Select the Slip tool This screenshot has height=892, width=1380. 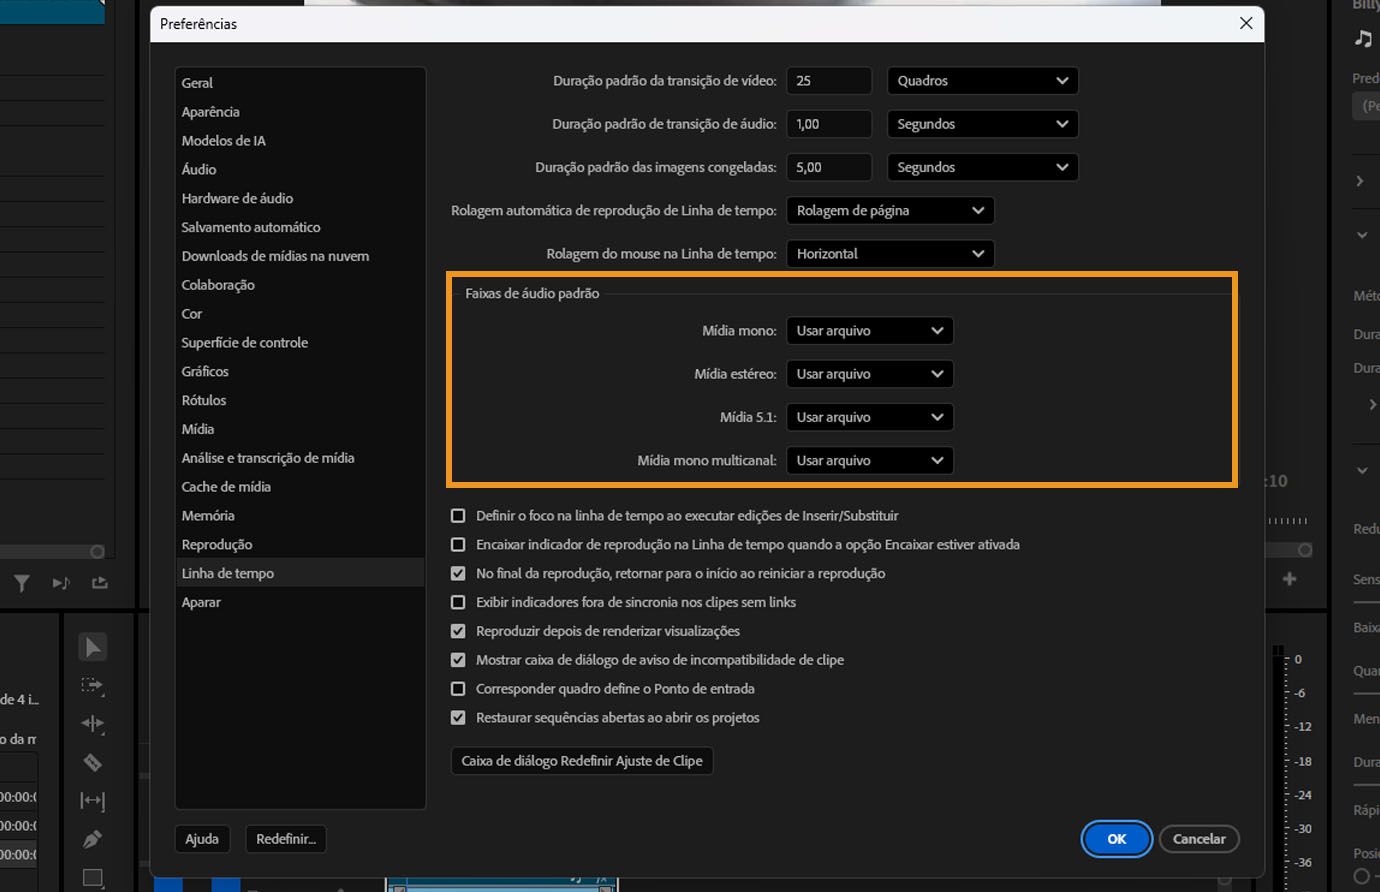point(92,800)
